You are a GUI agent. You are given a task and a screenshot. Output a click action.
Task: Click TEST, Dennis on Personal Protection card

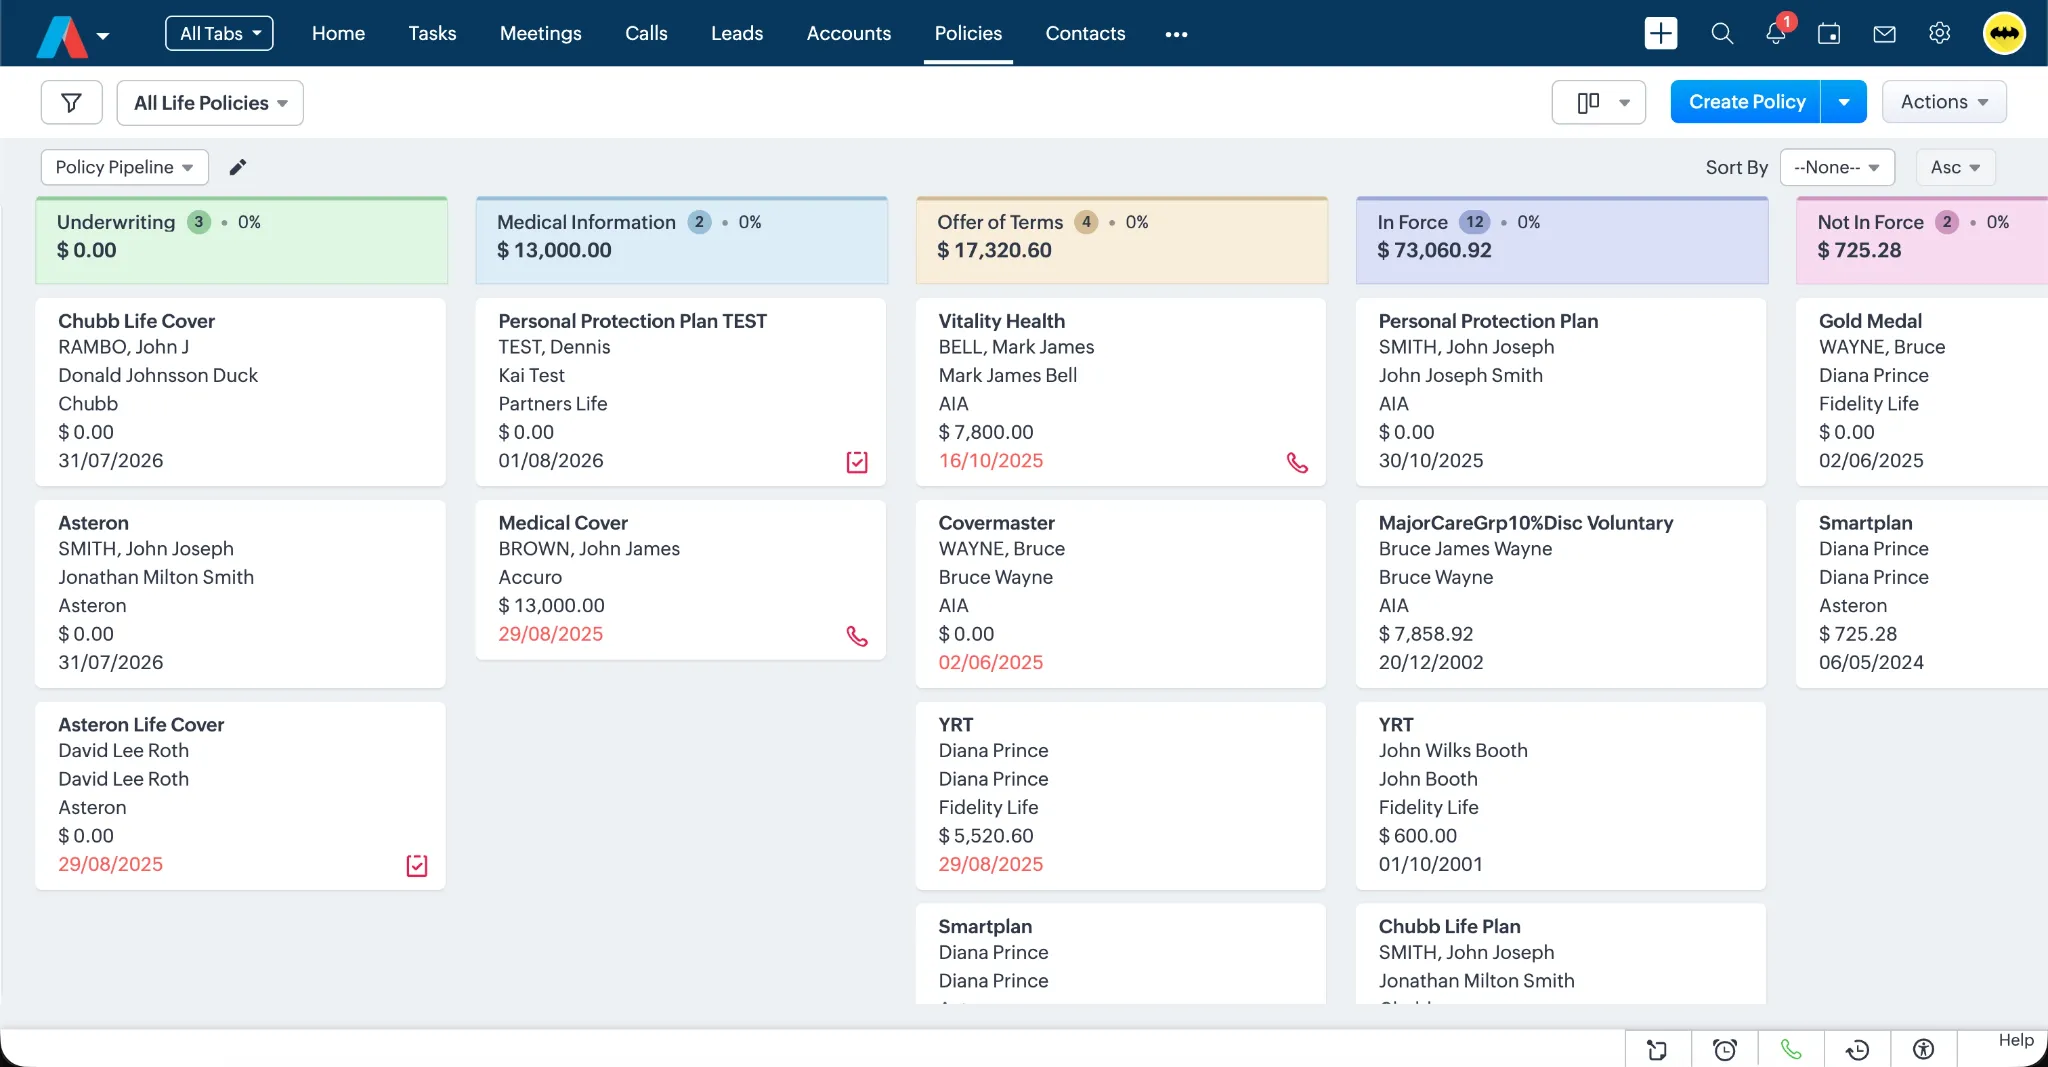[x=554, y=347]
